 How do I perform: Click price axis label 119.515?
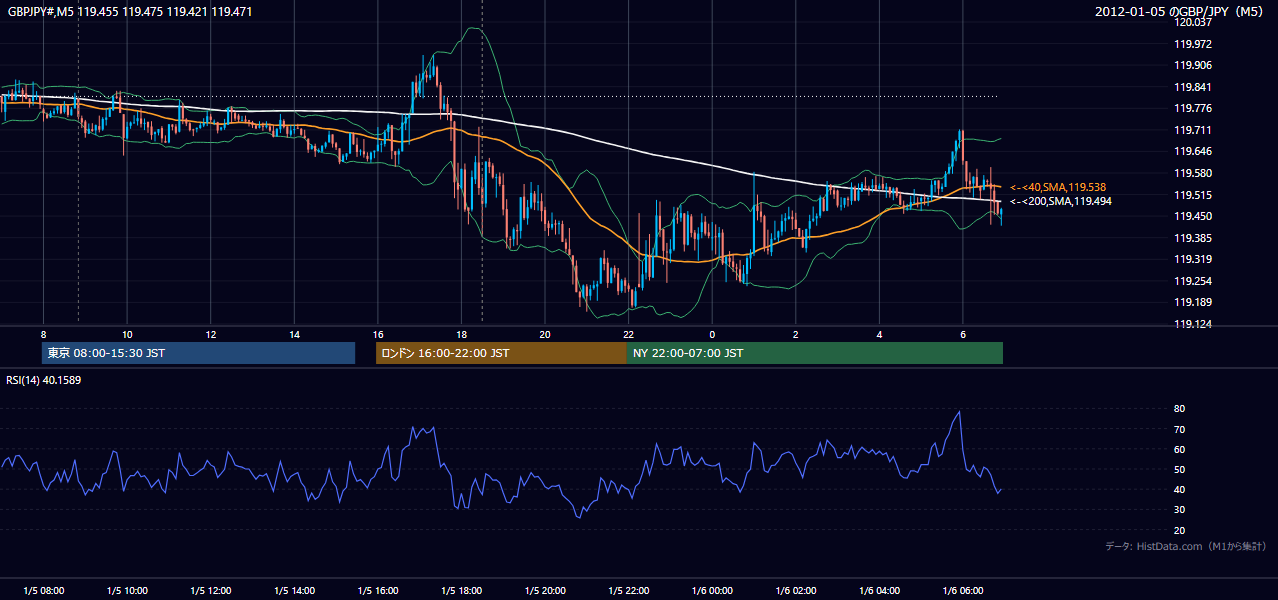point(1192,195)
